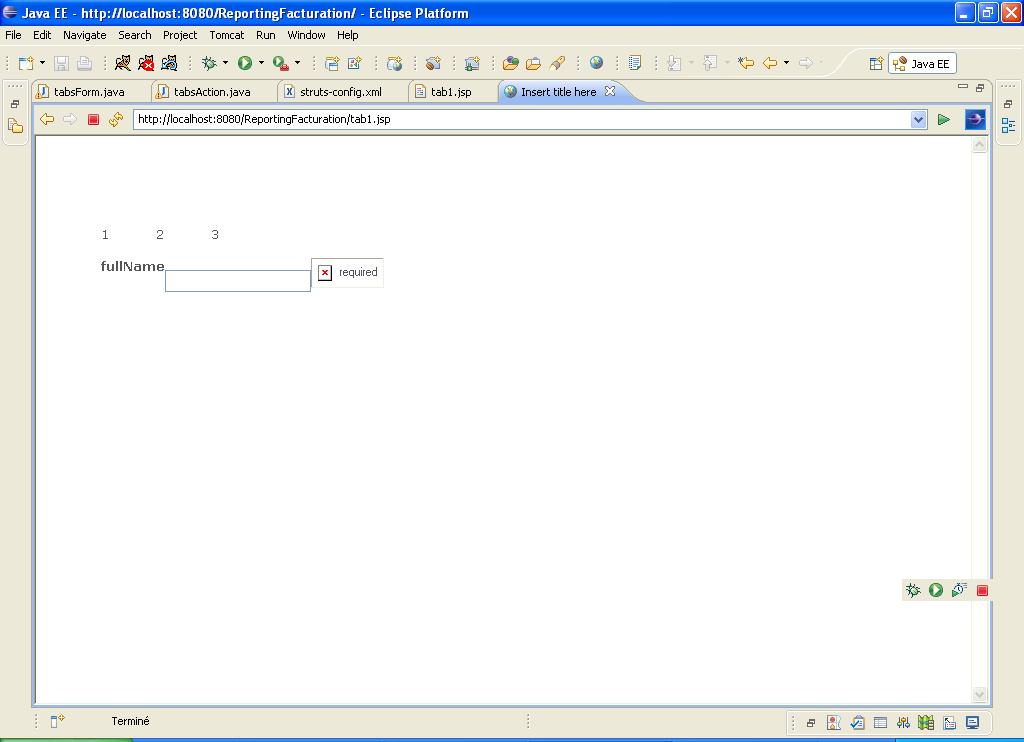Click the New Dynamic Web Project icon
Viewport: 1024px width, 742px height.
click(x=332, y=63)
